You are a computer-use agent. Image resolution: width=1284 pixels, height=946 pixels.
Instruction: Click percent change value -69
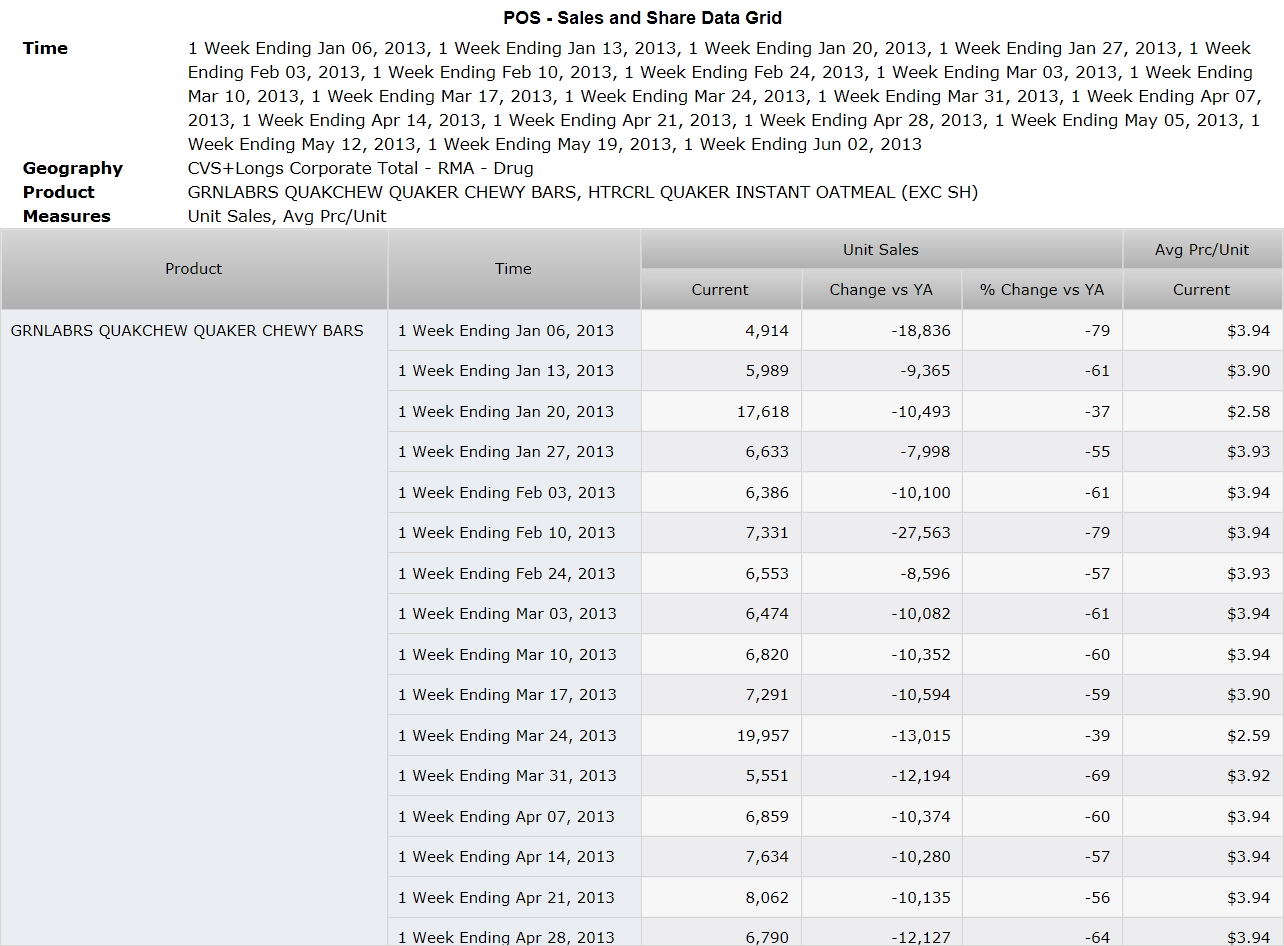pos(1098,776)
